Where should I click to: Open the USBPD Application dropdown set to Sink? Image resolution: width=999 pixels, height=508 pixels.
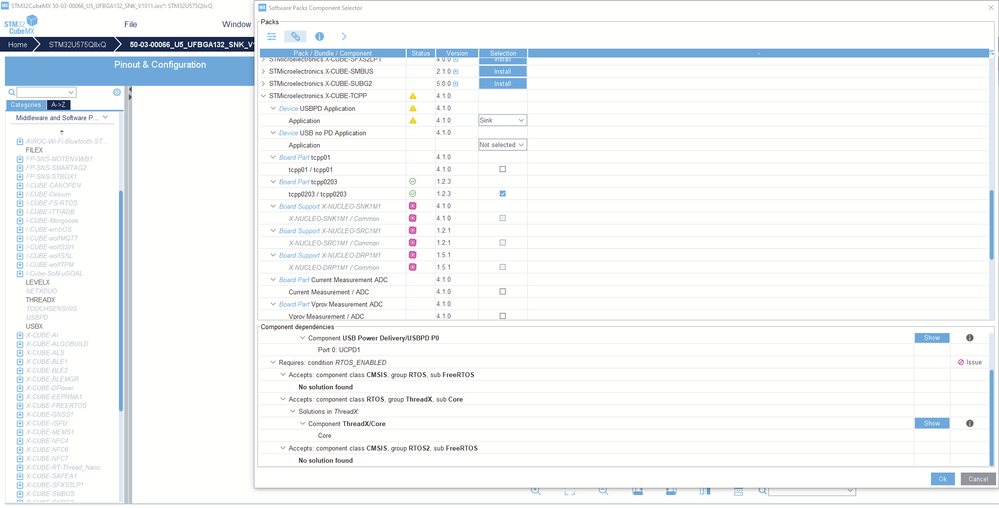502,120
